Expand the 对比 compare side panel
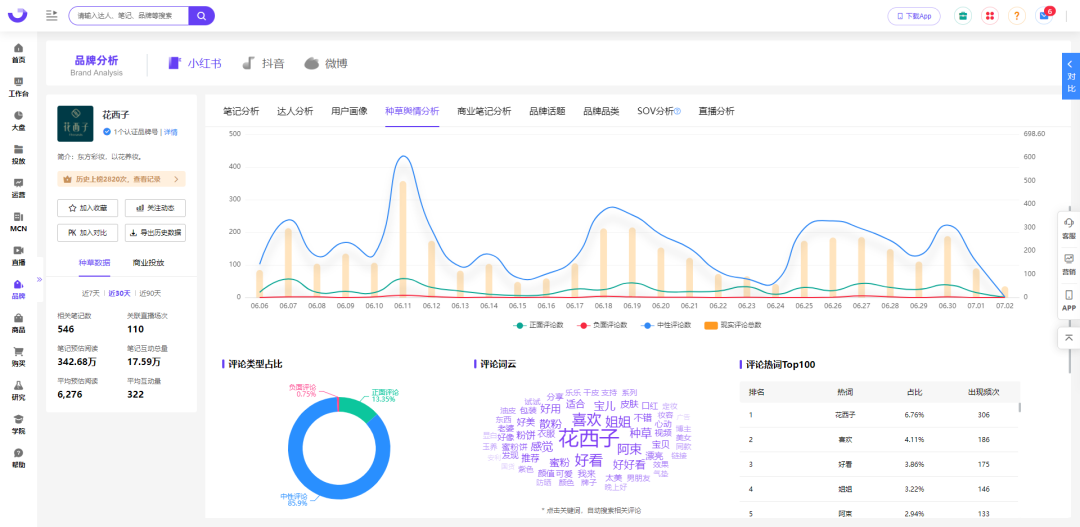 coord(1070,76)
